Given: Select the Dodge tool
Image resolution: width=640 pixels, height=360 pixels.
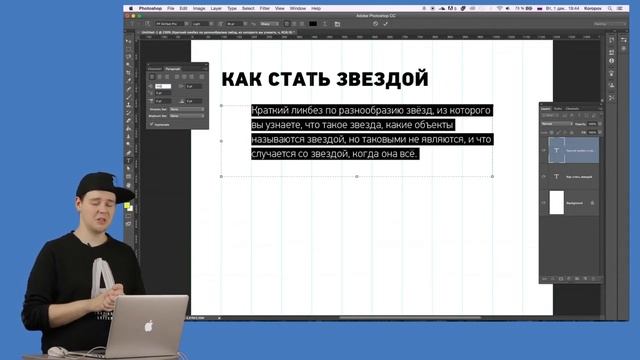Looking at the screenshot, I should point(129,144).
